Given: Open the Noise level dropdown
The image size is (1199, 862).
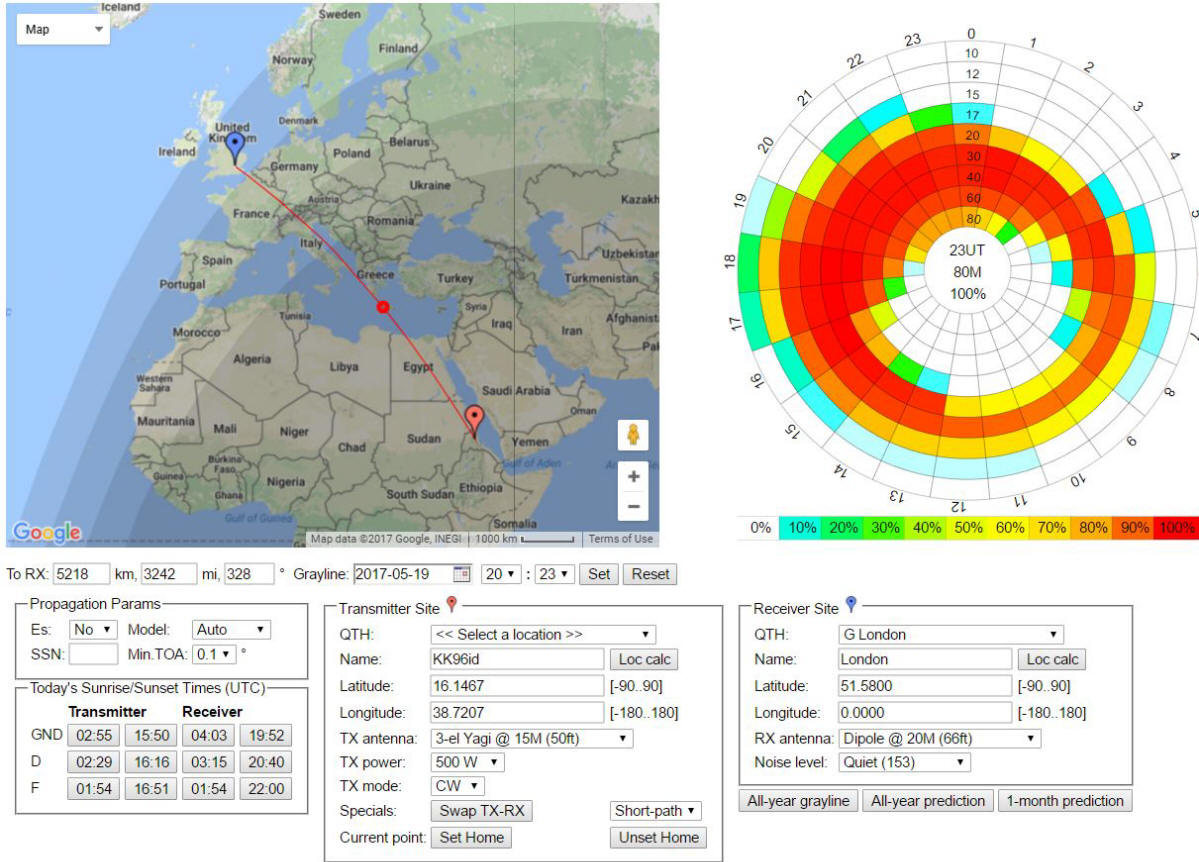Looking at the screenshot, I should click(x=904, y=762).
